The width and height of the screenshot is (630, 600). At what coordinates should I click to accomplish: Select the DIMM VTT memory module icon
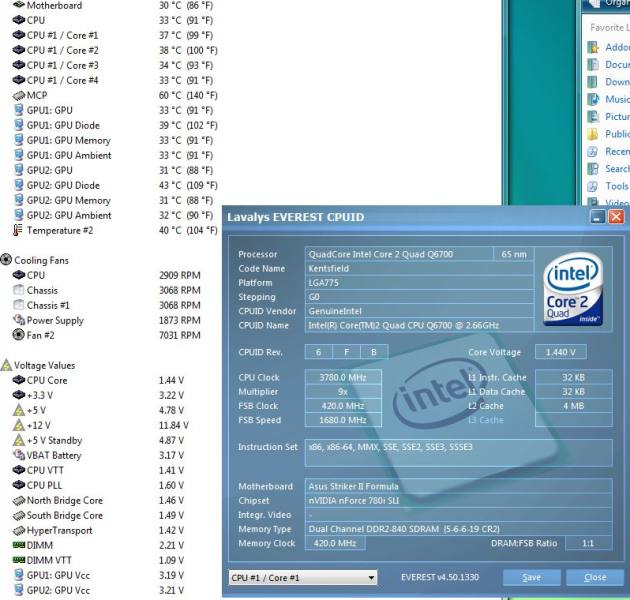[x=18, y=560]
